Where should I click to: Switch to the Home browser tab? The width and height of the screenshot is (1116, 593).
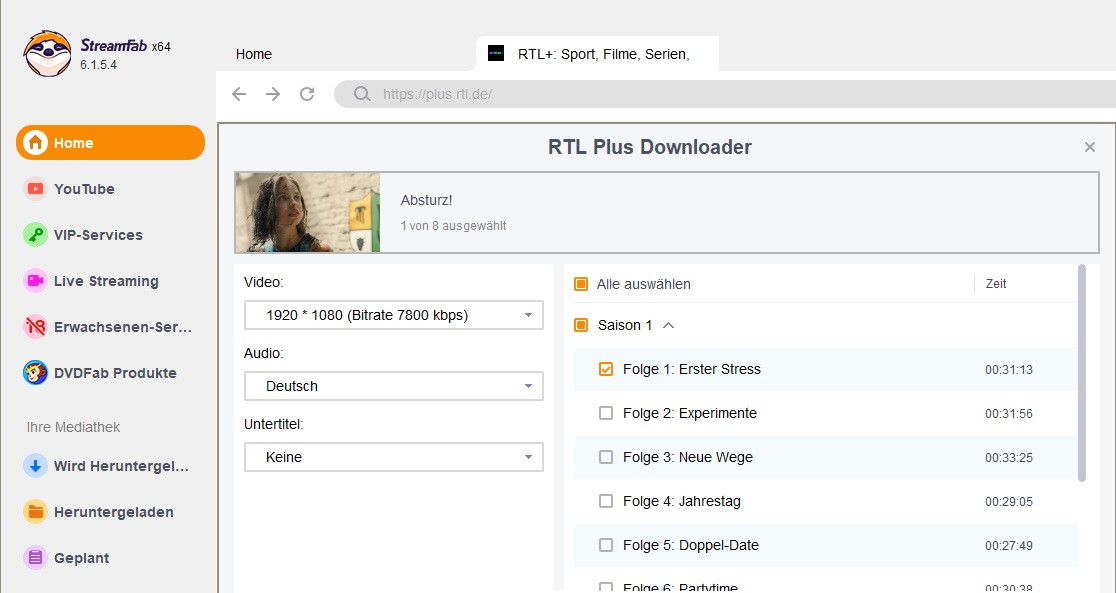pyautogui.click(x=254, y=54)
